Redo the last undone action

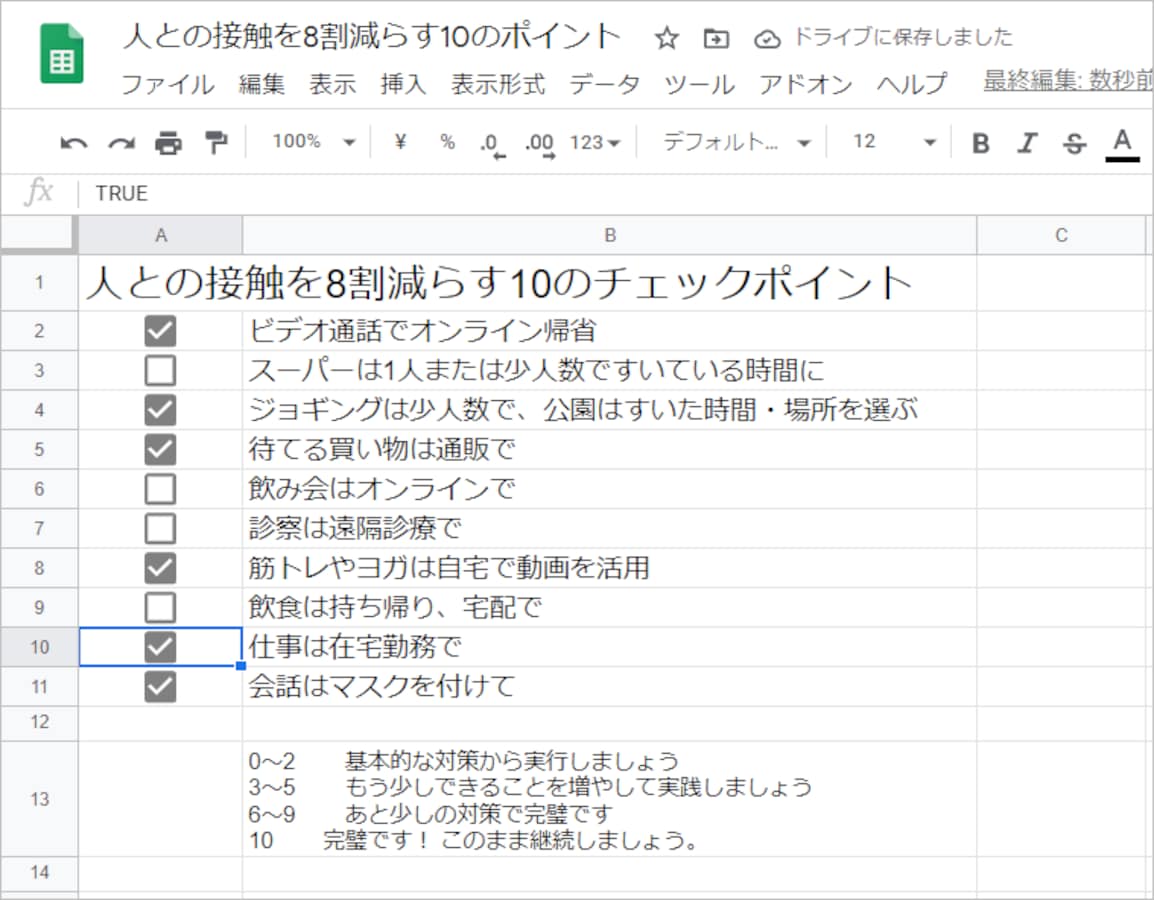coord(121,143)
